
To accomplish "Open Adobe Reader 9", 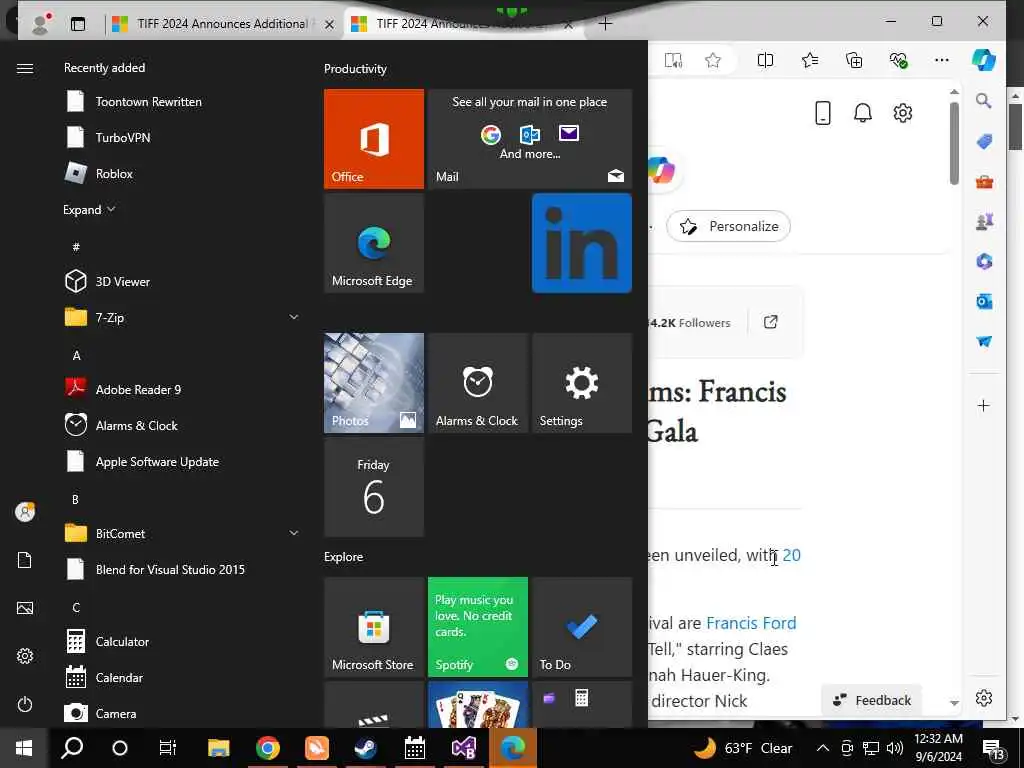I will [183, 389].
